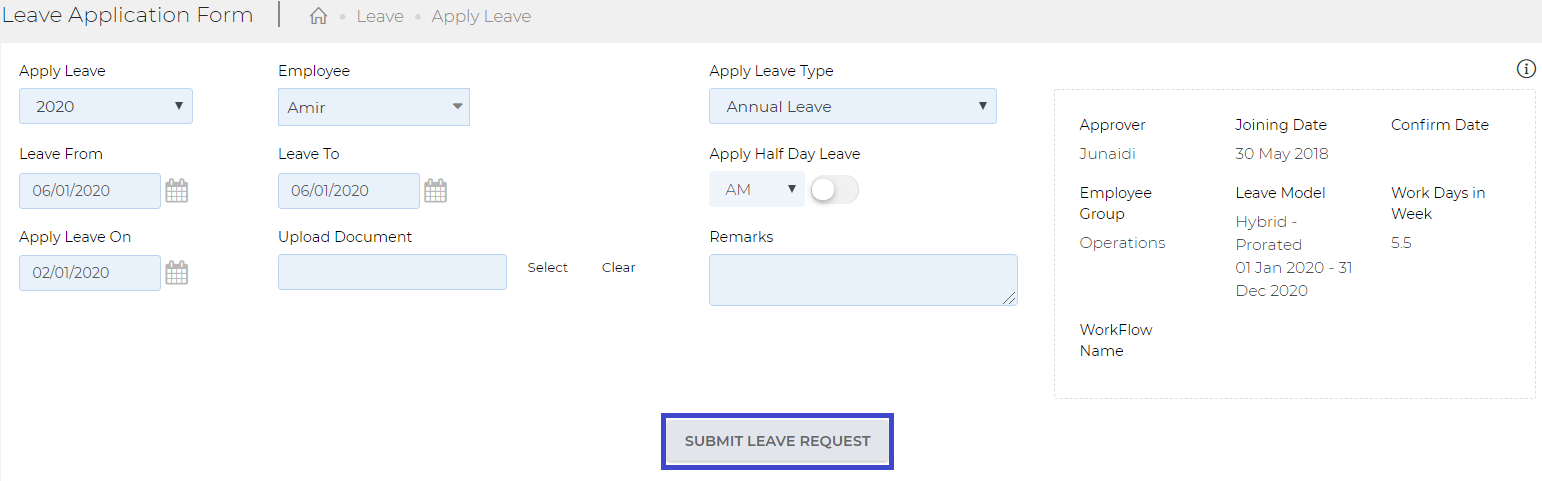This screenshot has width=1542, height=481.
Task: Click the Leave From date field
Action: (x=90, y=191)
